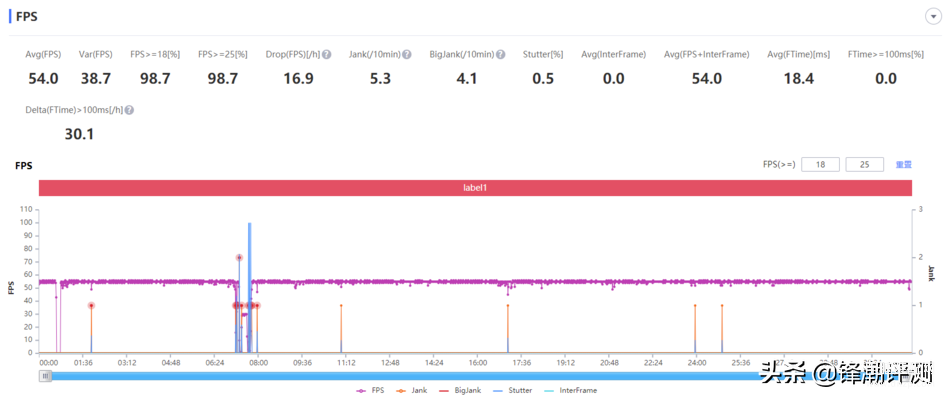This screenshot has height=397, width=945.
Task: Open help icon next to Drop(FPS)[/h]
Action: (327, 54)
